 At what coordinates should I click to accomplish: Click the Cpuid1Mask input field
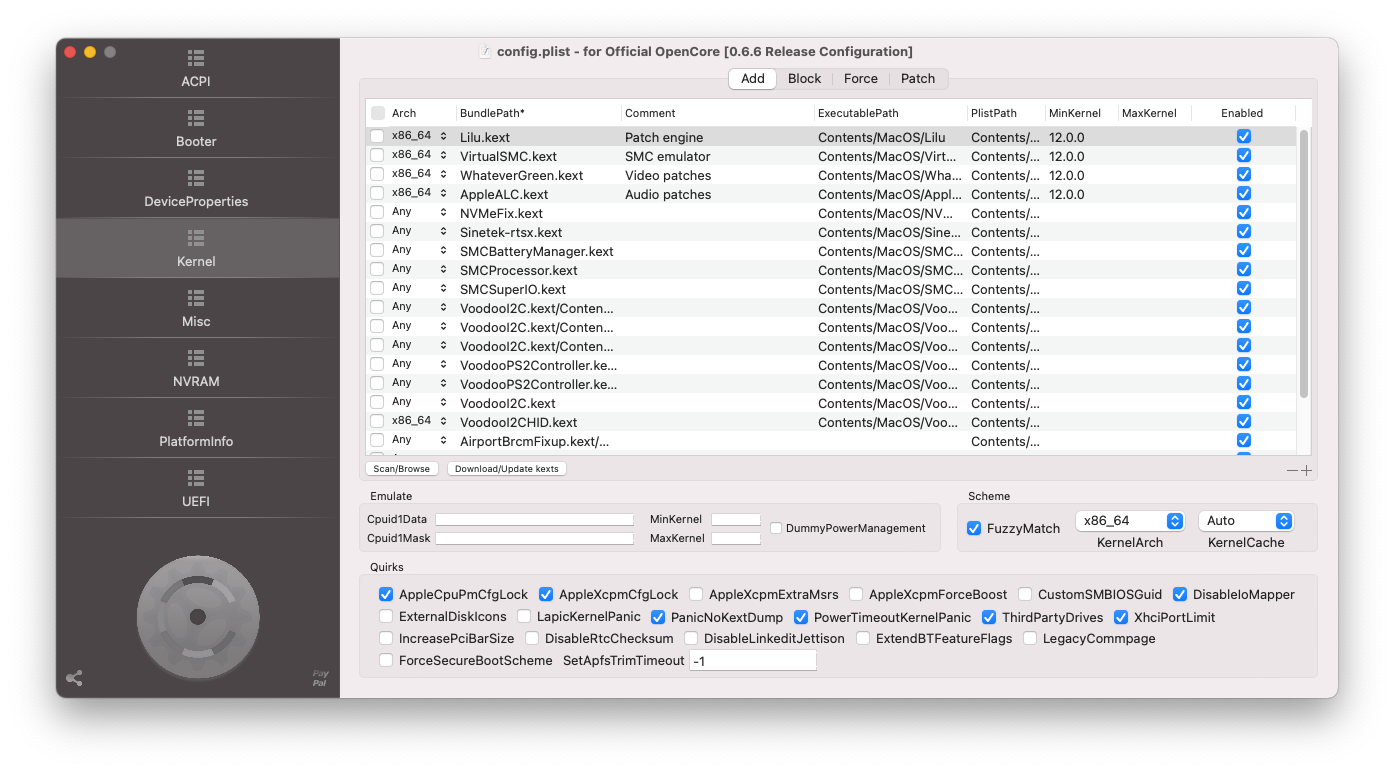point(534,538)
